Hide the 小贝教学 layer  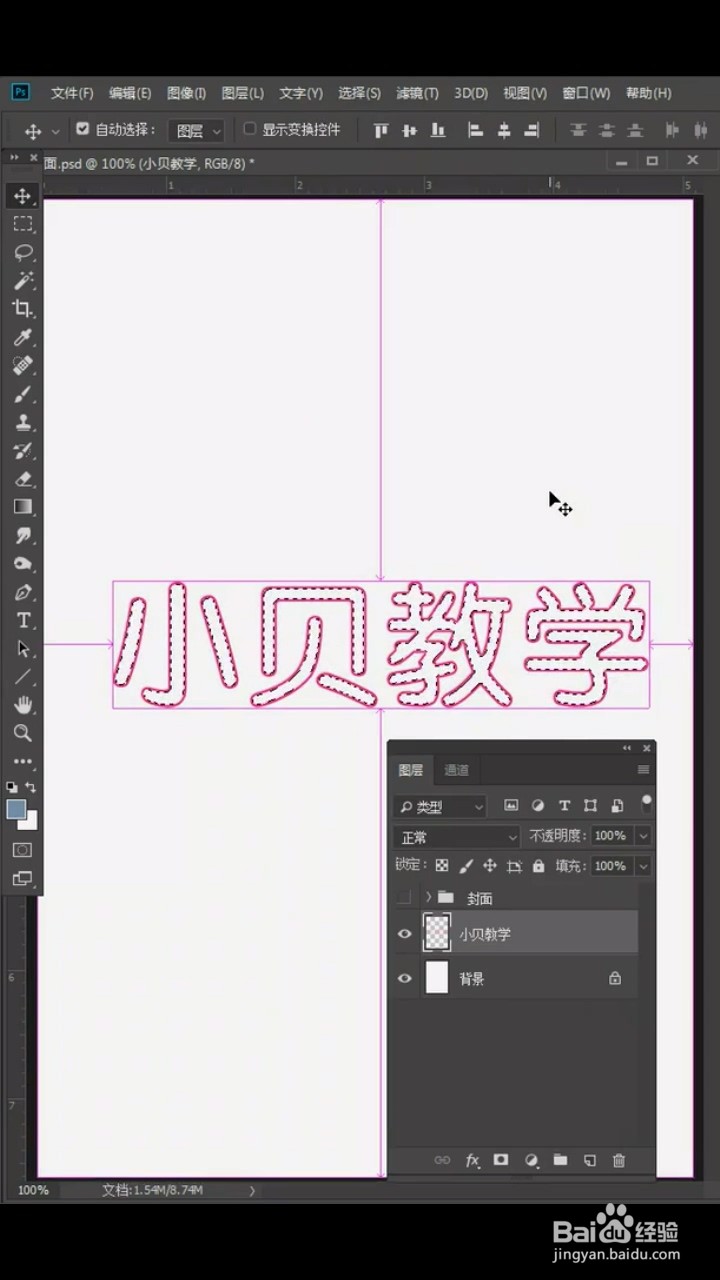(404, 934)
